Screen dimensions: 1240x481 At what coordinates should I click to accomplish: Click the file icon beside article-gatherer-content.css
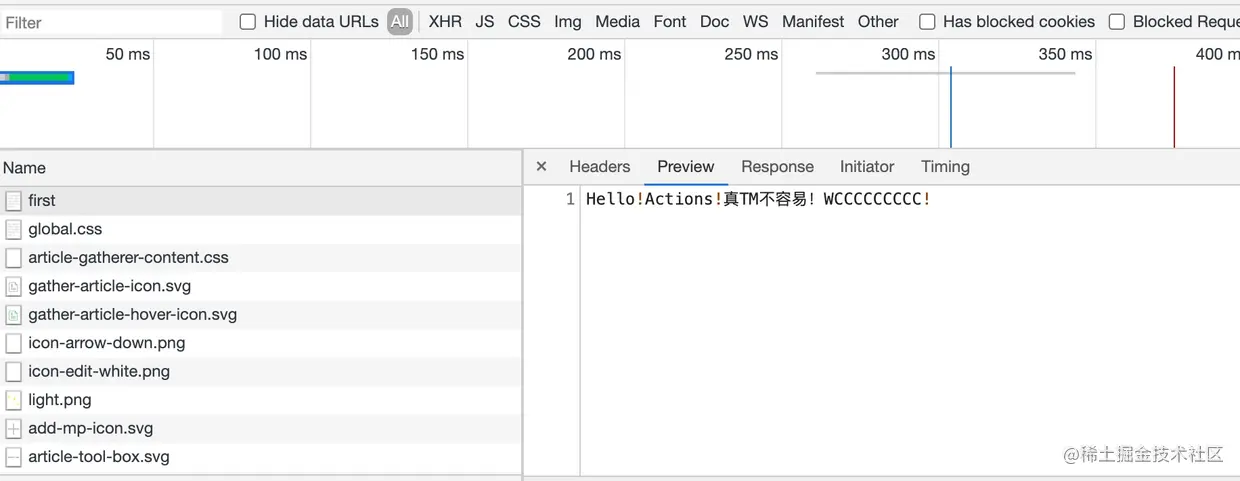13,258
